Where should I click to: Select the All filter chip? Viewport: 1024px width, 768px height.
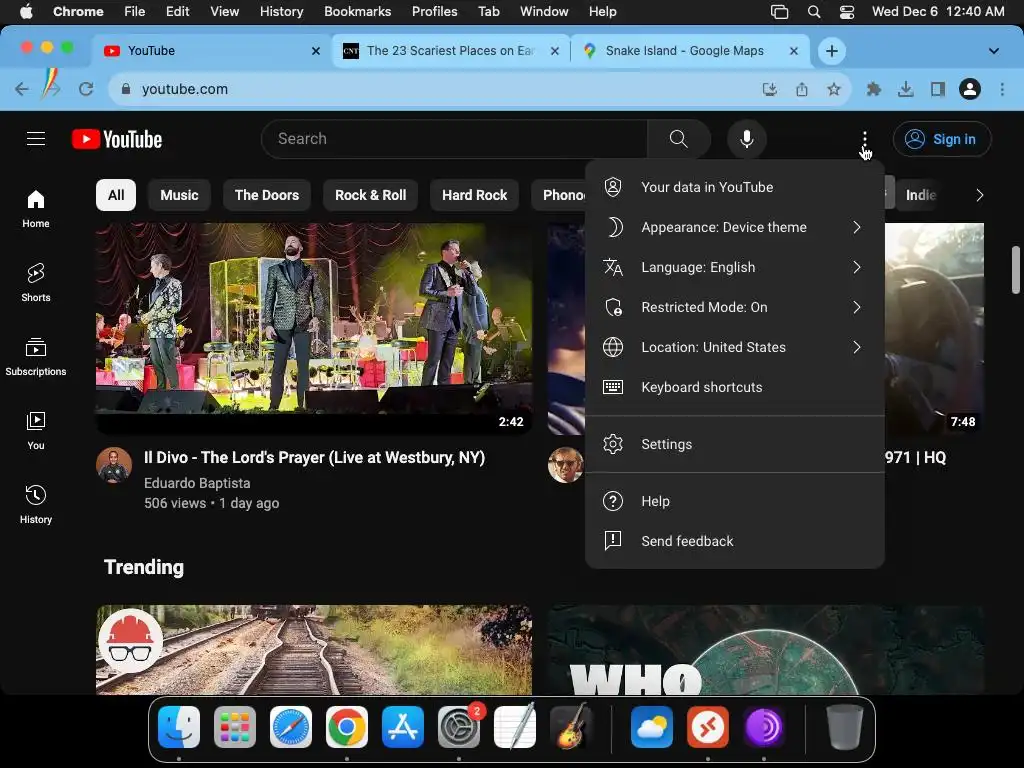116,195
